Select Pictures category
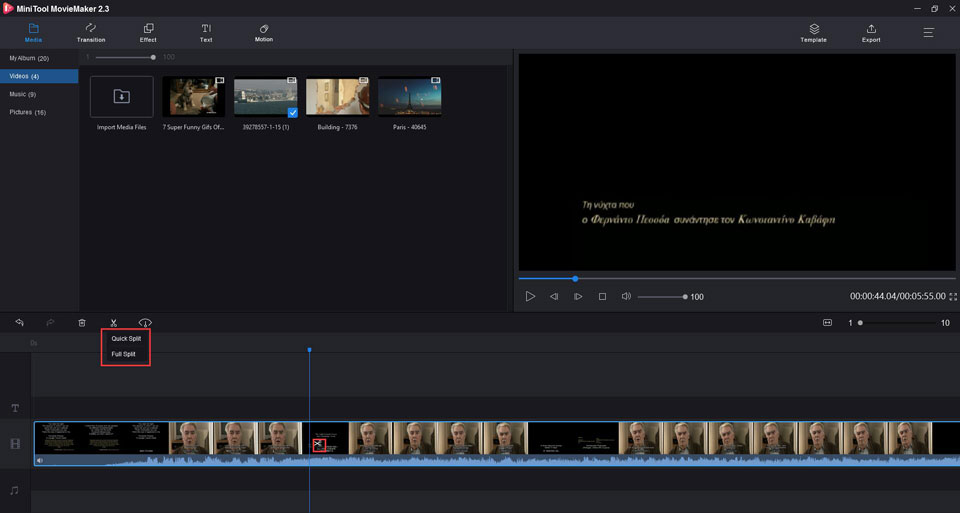 point(39,112)
